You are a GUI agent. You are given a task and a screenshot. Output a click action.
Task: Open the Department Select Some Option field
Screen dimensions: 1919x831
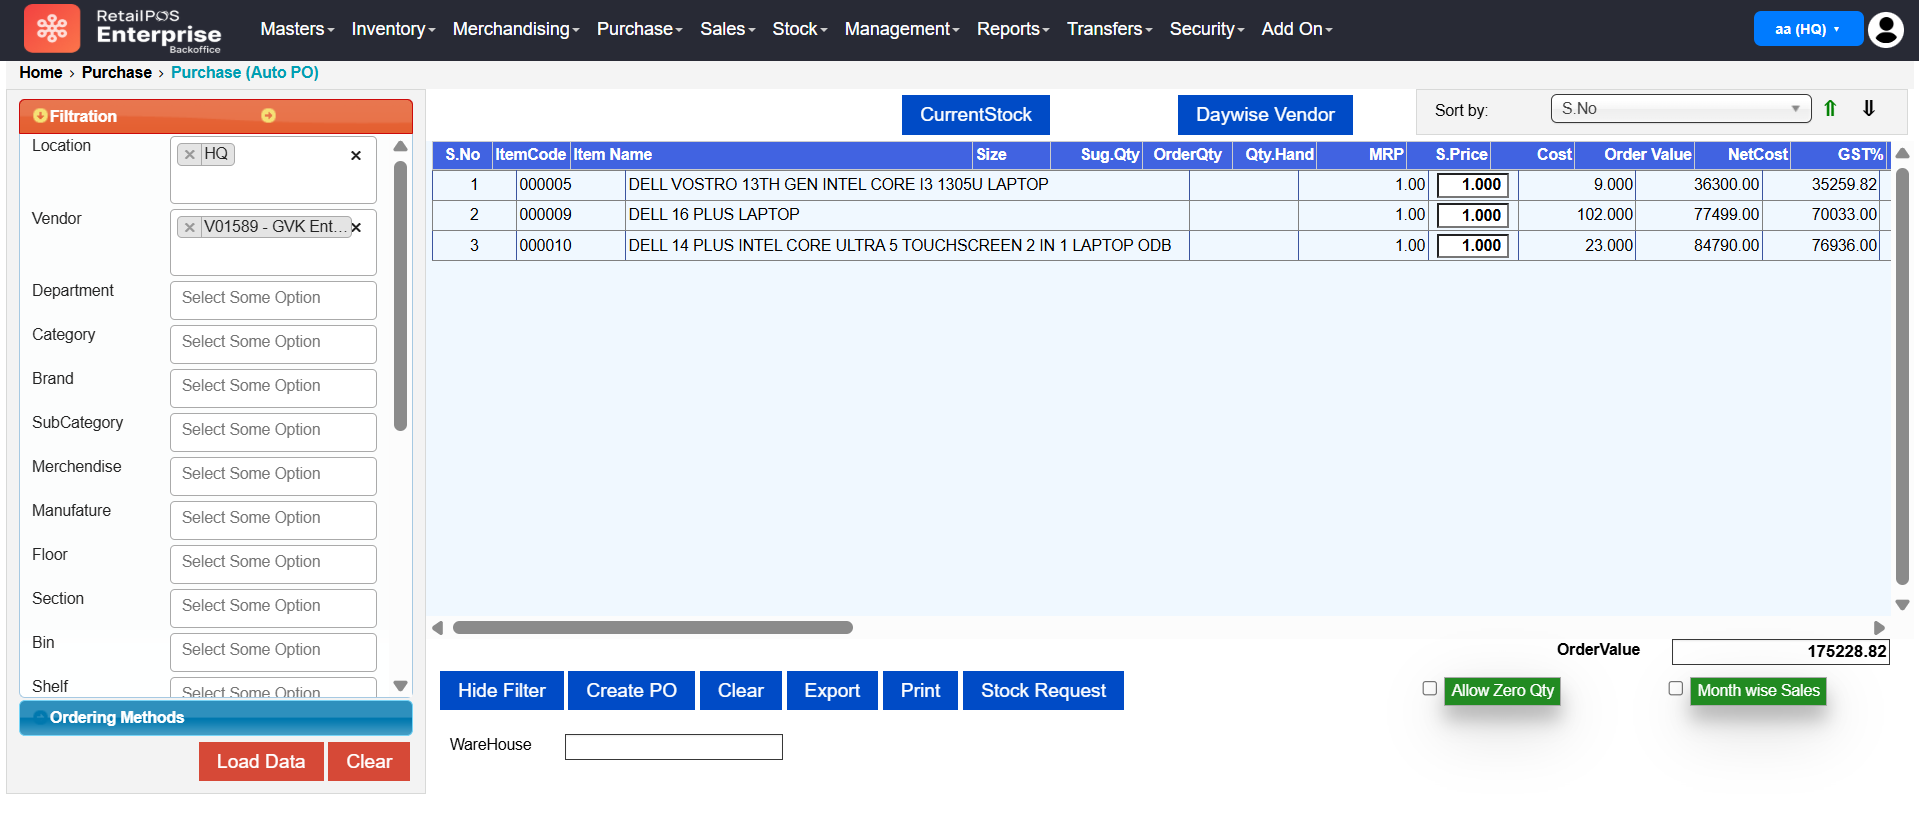[x=273, y=299]
